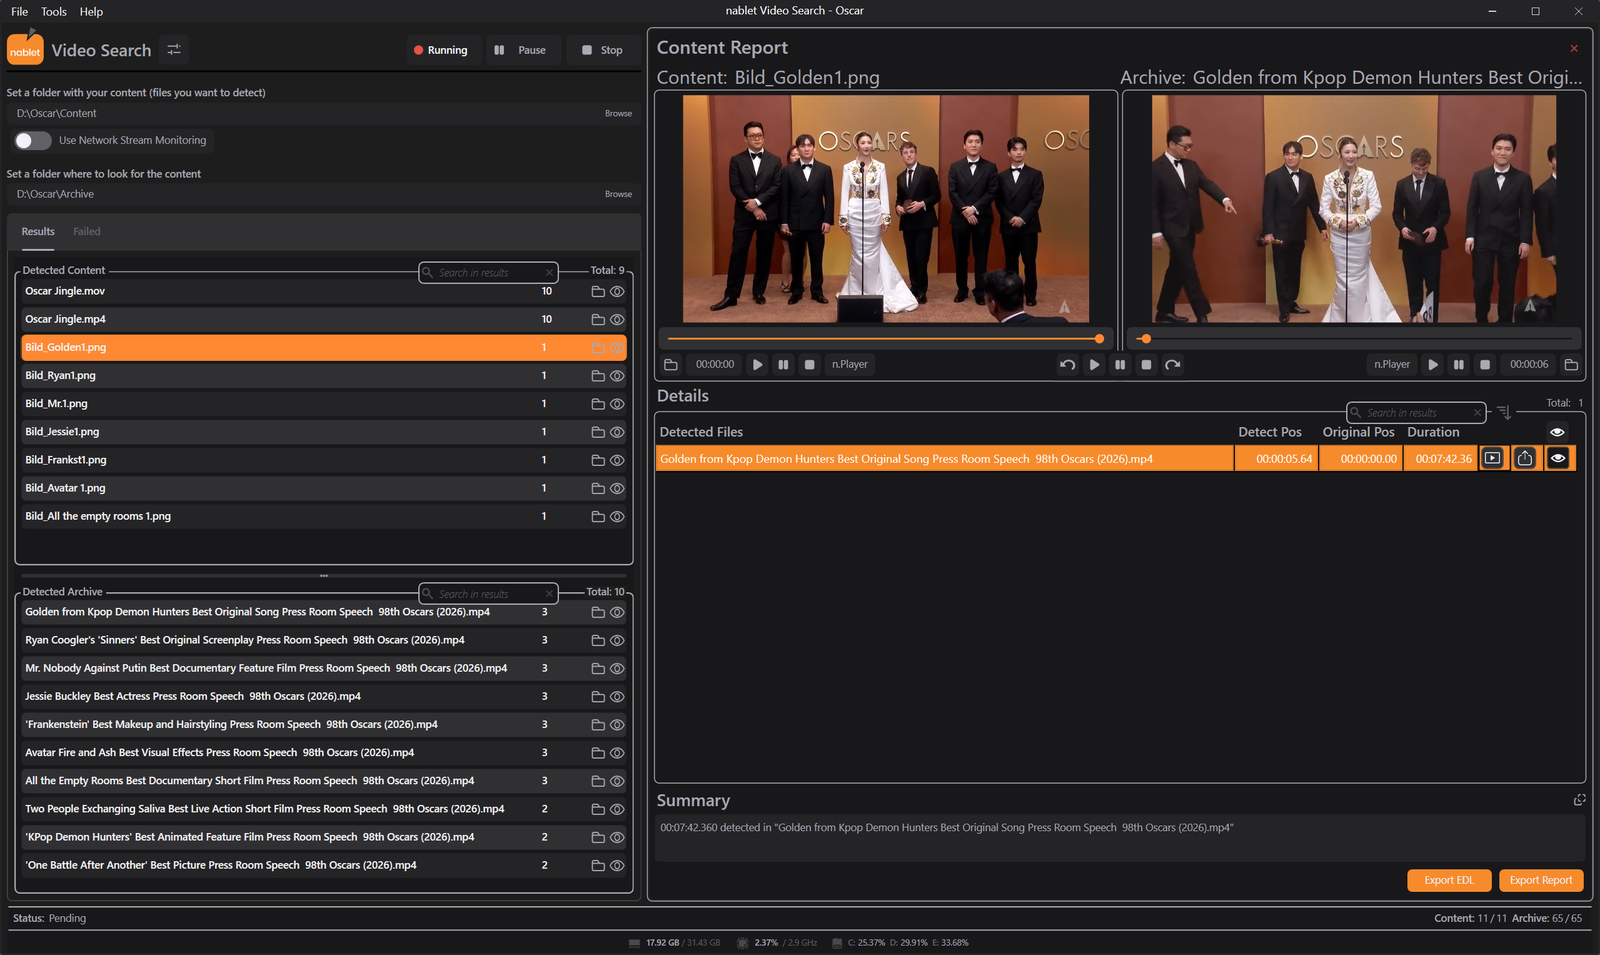1600x955 pixels.
Task: Open content folder icon under left preview player
Action: pyautogui.click(x=671, y=365)
